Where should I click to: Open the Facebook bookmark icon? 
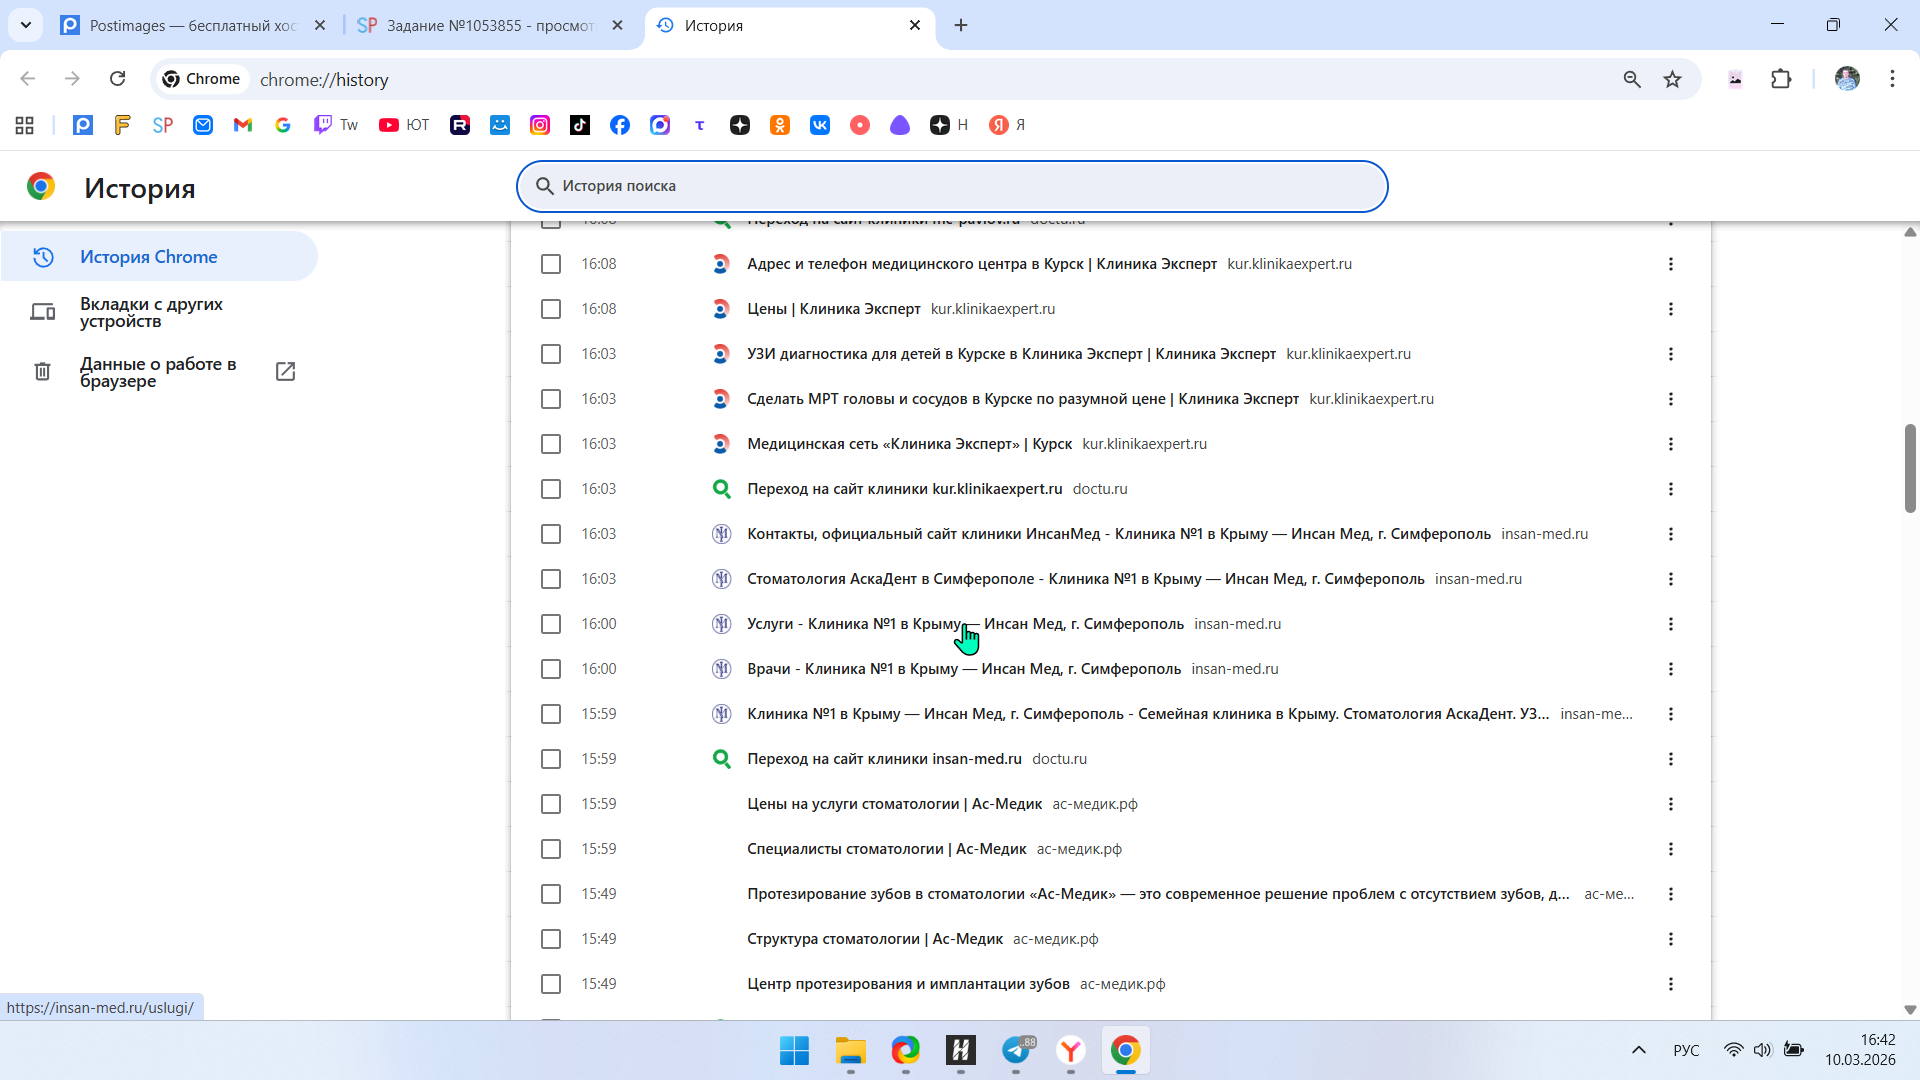(x=620, y=125)
